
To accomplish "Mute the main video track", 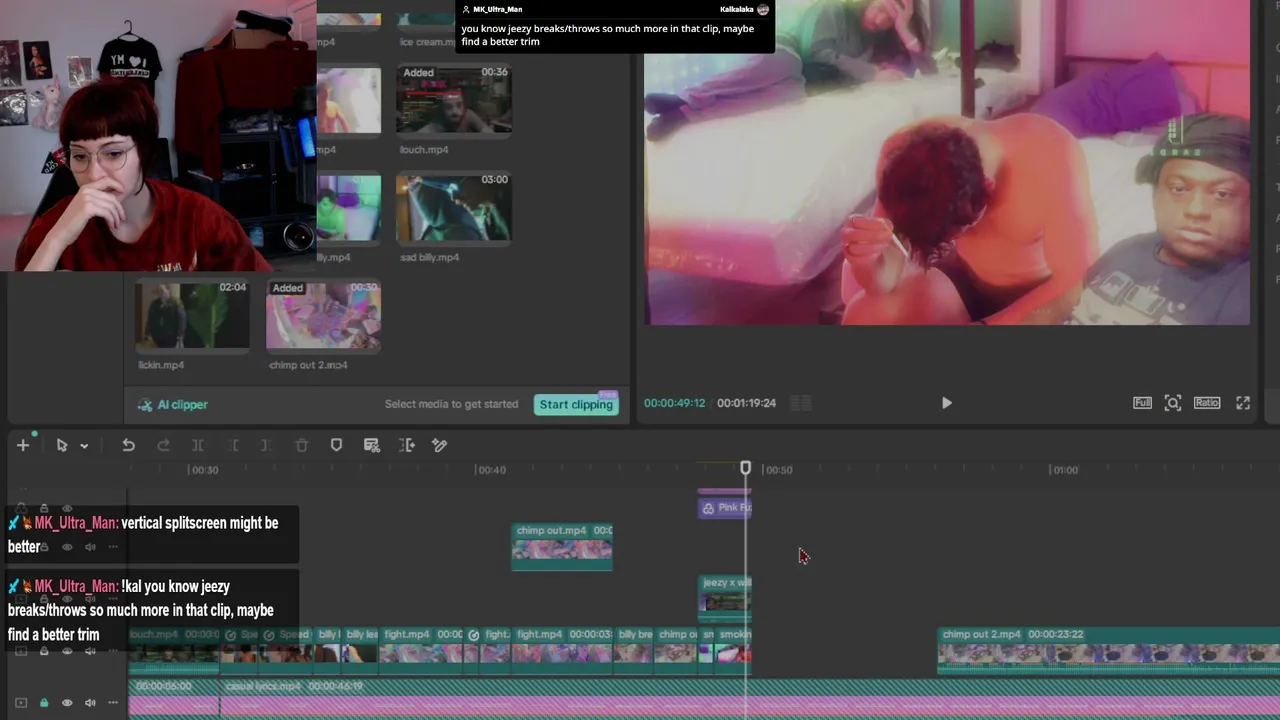I will pos(90,652).
